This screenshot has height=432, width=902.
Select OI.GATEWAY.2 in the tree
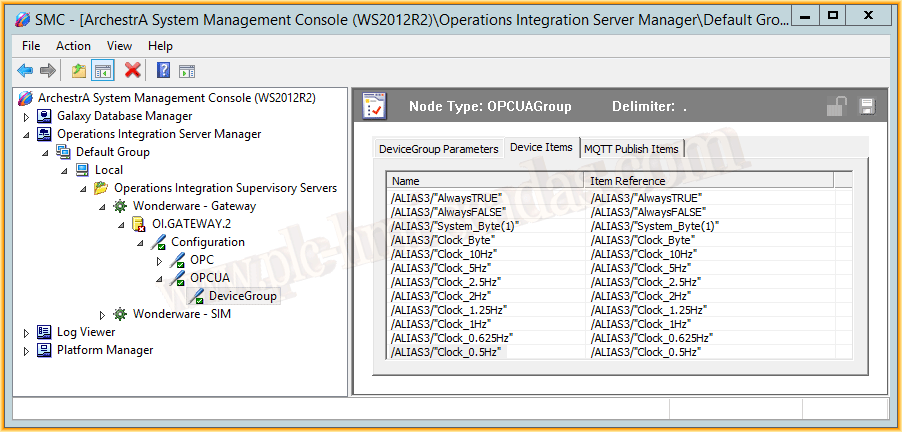(x=185, y=224)
